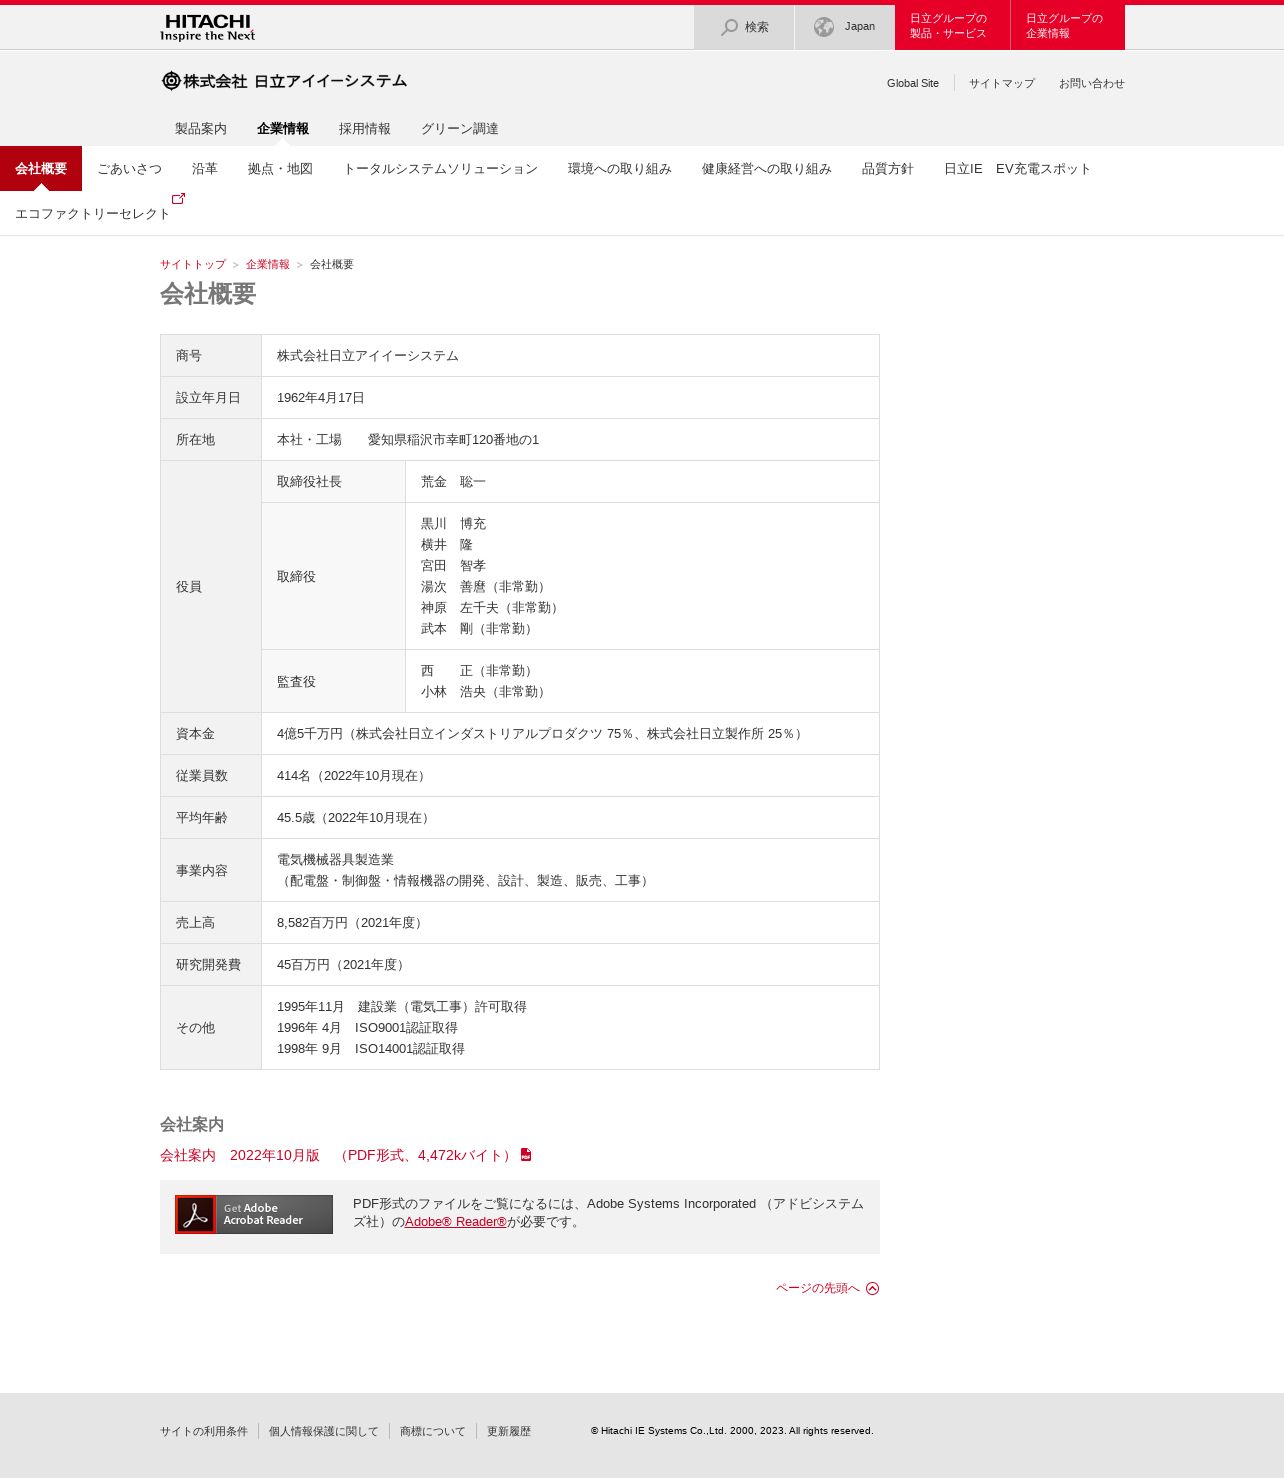
Task: Switch to トータルシステムソリューション tab
Action: (x=441, y=168)
